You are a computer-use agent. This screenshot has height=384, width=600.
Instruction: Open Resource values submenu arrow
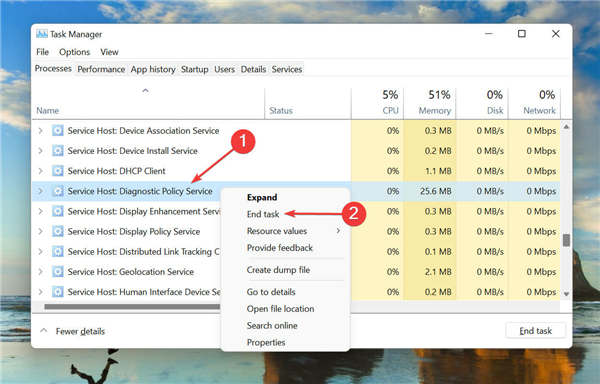coord(338,231)
